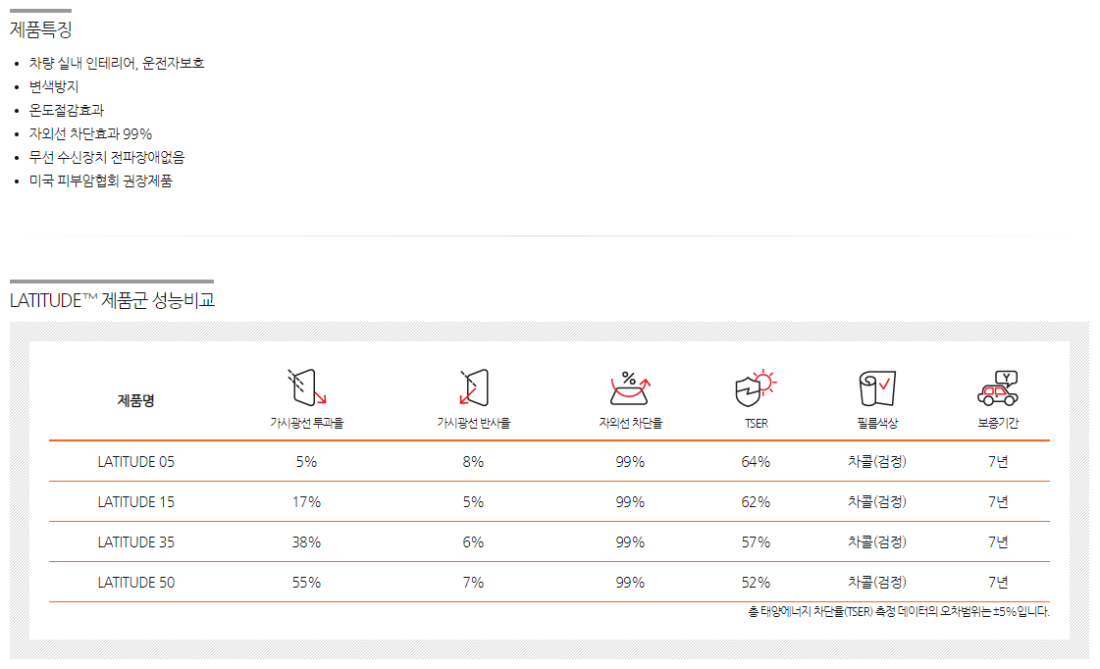Click the 8% reflectance value
The image size is (1100, 669).
(x=474, y=461)
